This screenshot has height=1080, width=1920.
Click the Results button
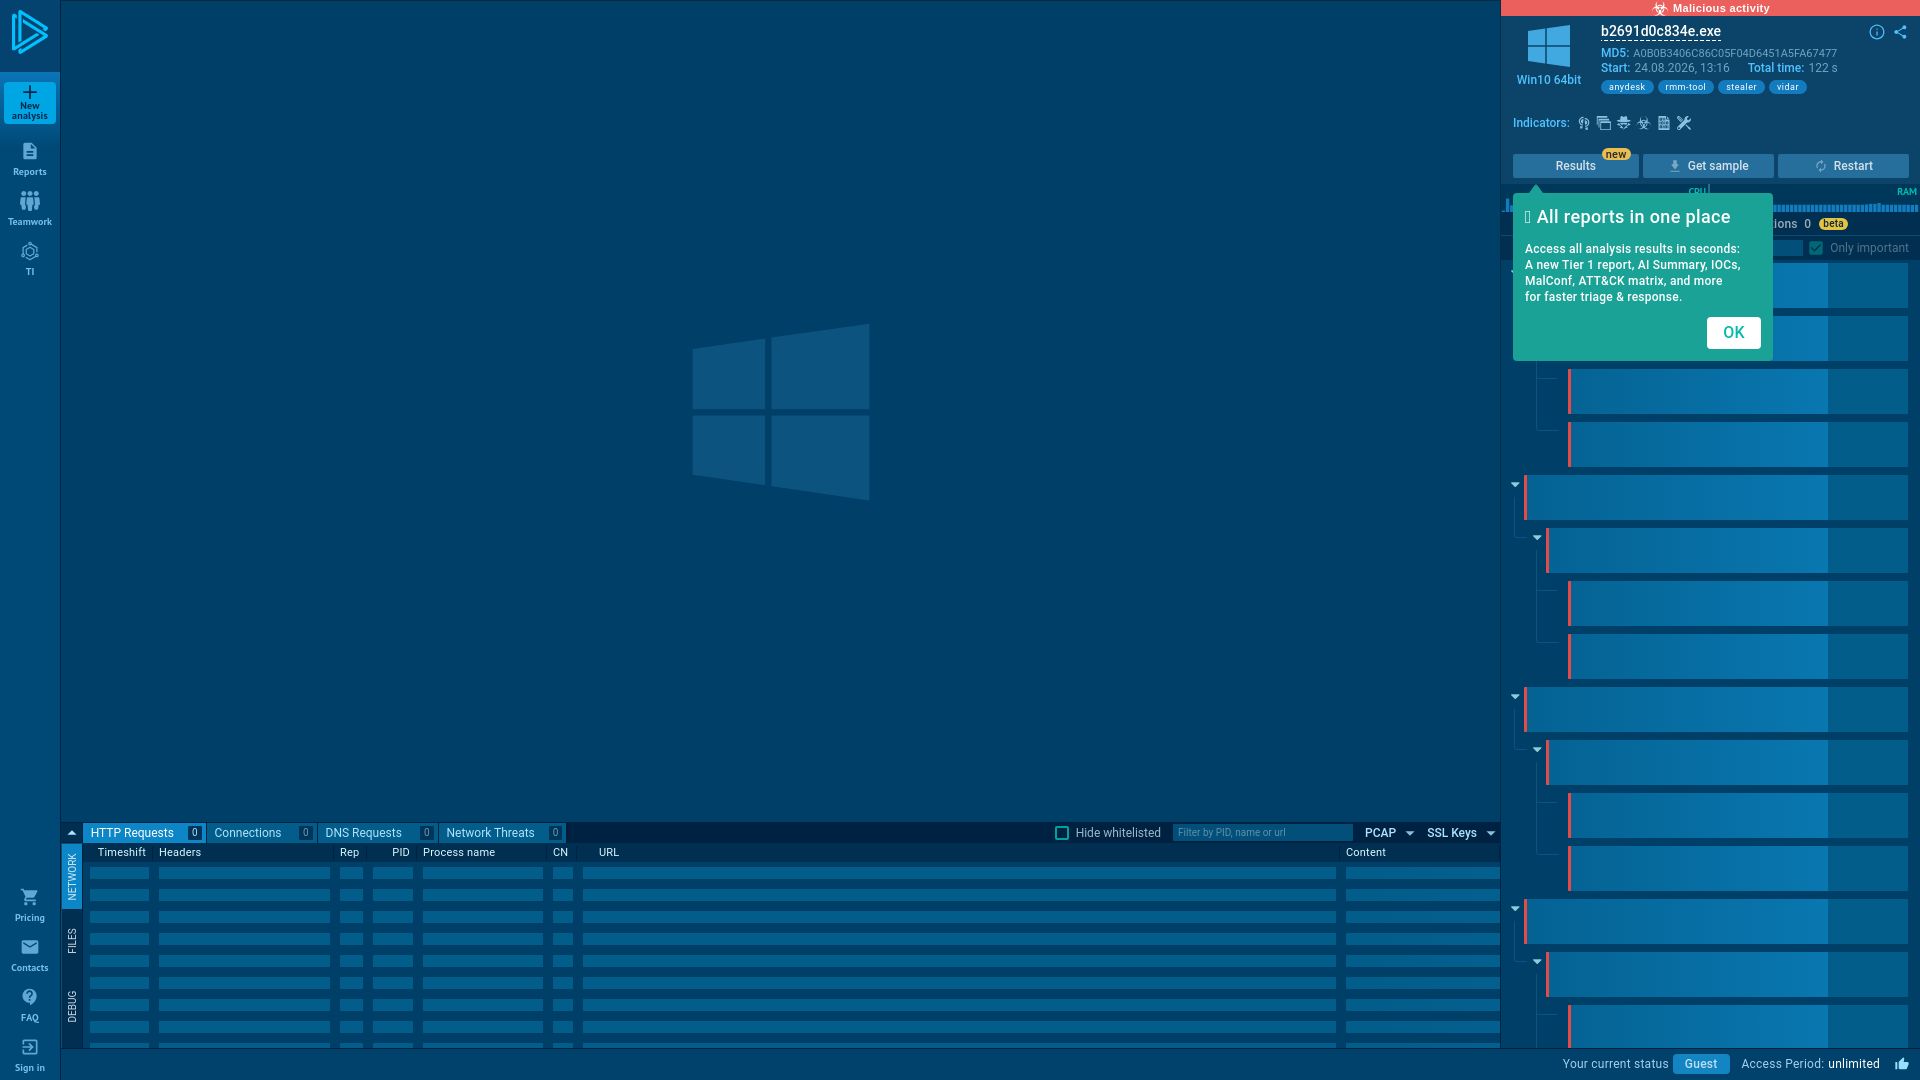(1575, 166)
